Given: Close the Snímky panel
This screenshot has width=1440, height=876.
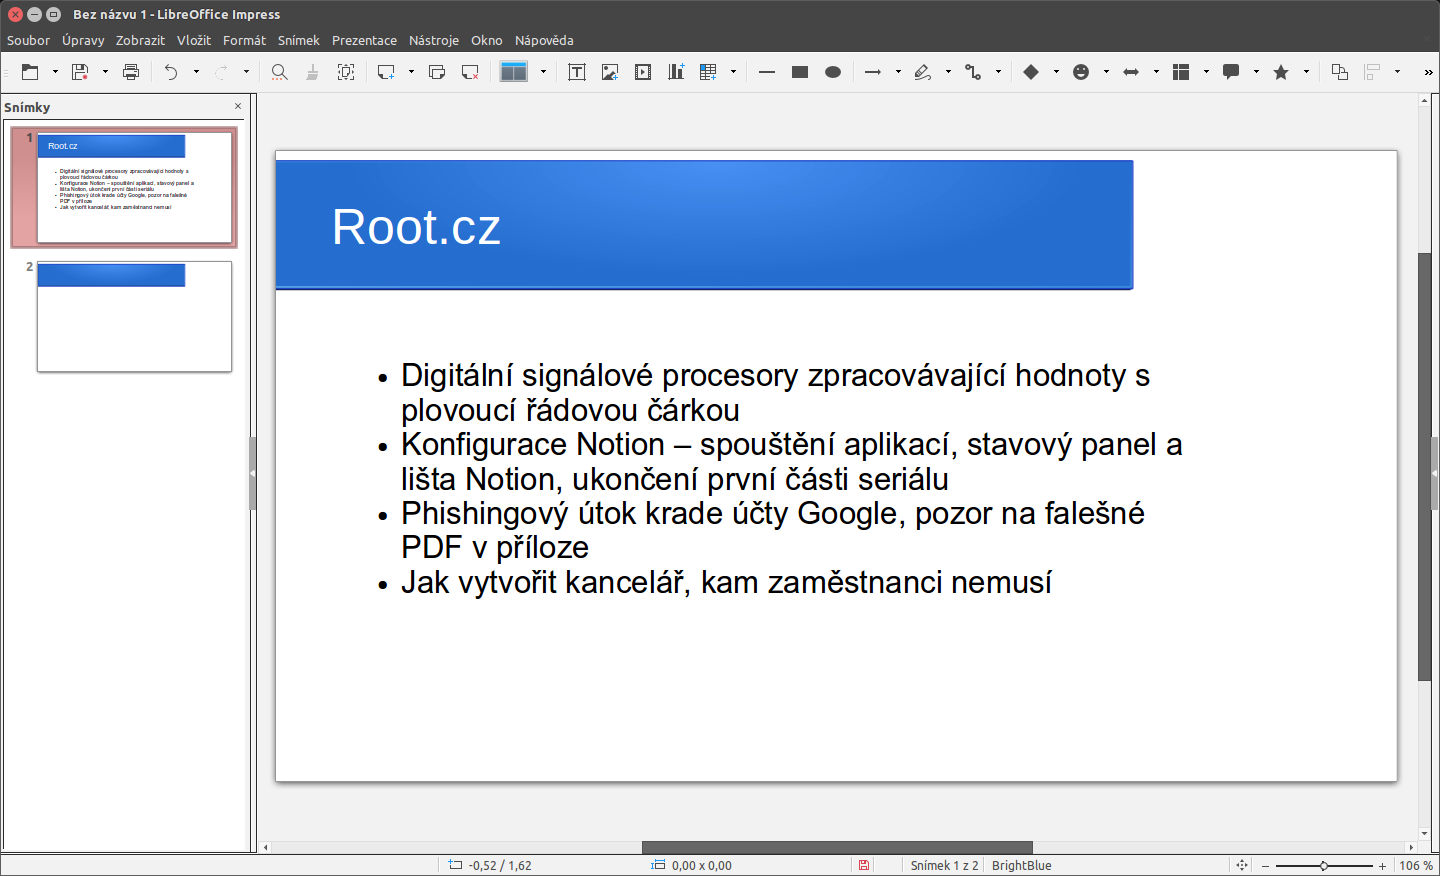Looking at the screenshot, I should (238, 106).
